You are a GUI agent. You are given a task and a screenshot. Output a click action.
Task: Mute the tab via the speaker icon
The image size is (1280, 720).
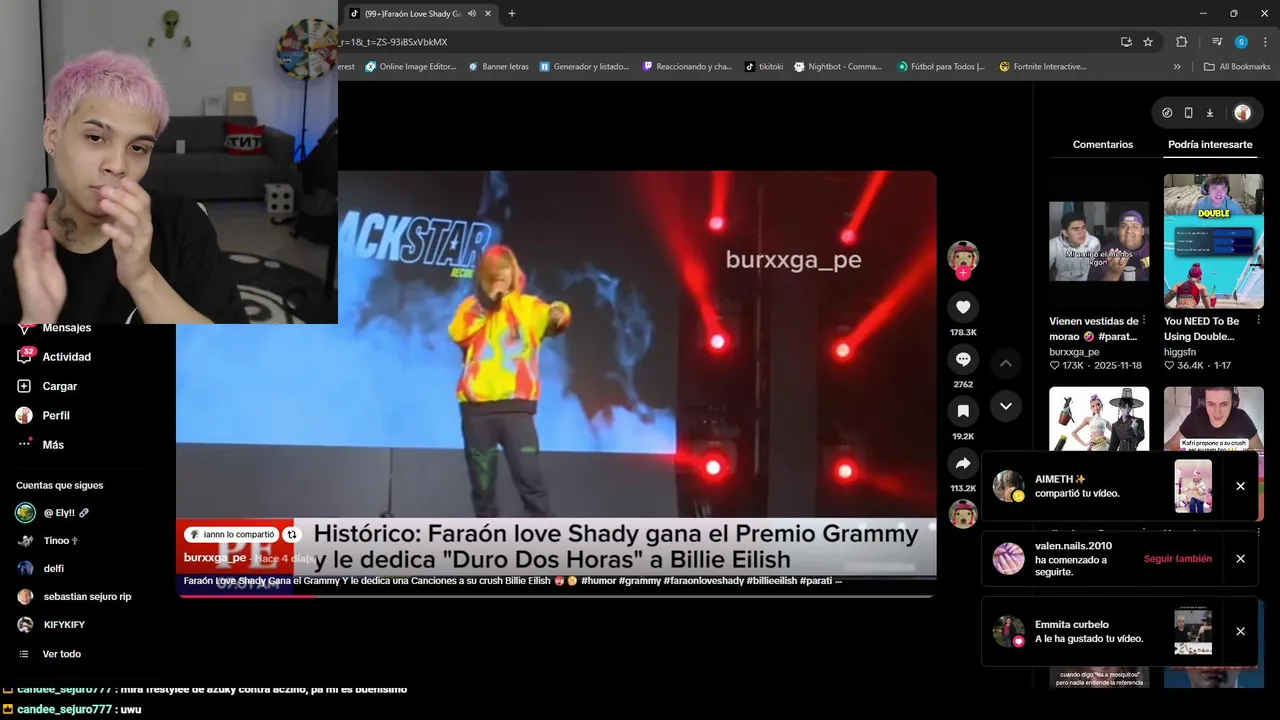tap(472, 14)
